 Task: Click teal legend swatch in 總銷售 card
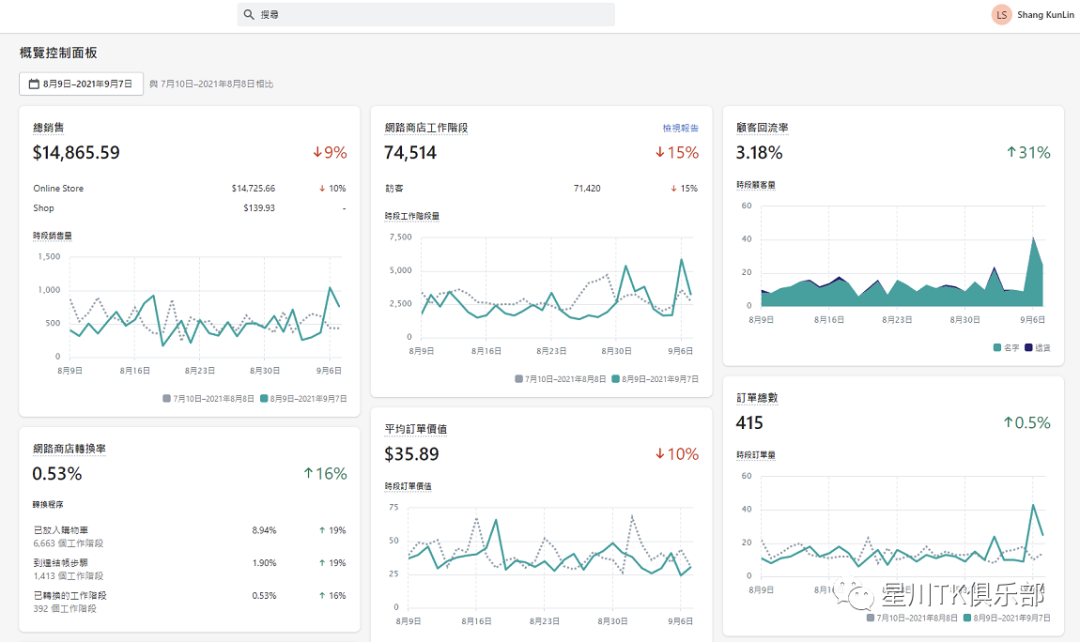click(264, 398)
